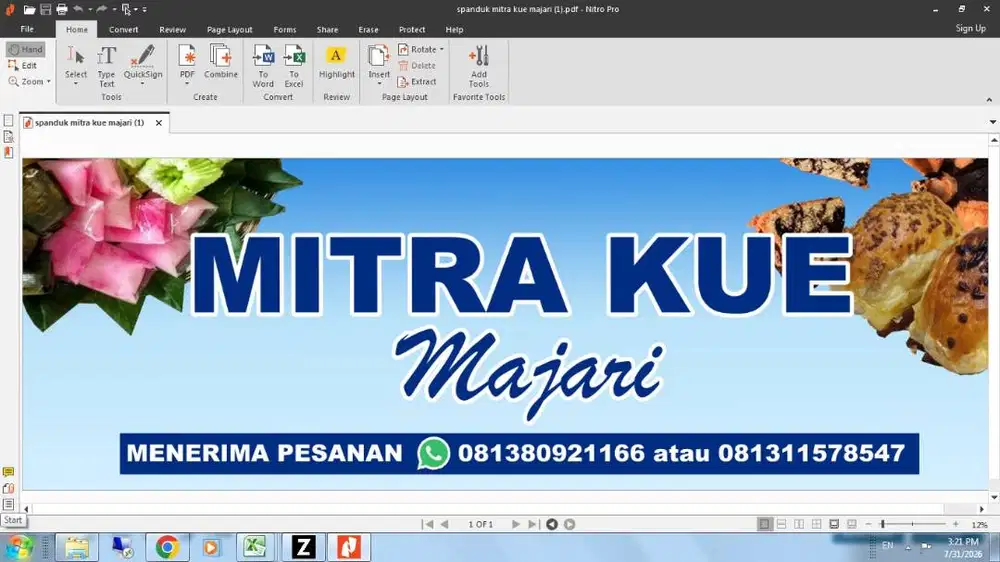The height and width of the screenshot is (562, 1000).
Task: Enable Continuous page view mode
Action: point(781,524)
